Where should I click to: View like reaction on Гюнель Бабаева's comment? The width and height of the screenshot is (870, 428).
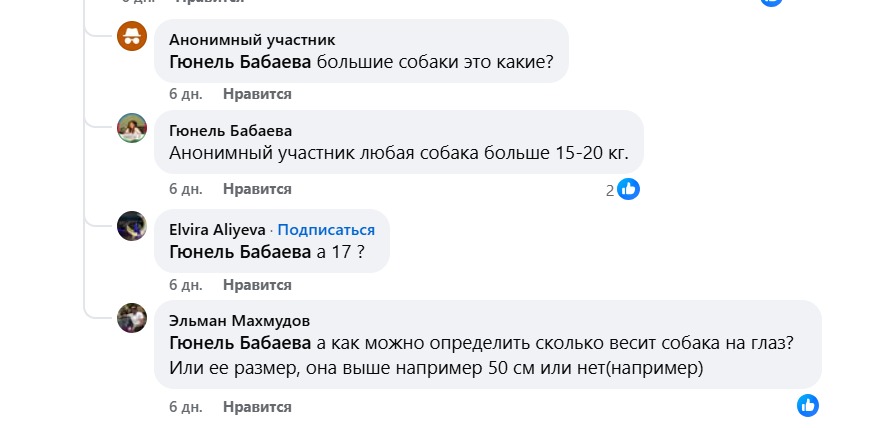[628, 189]
